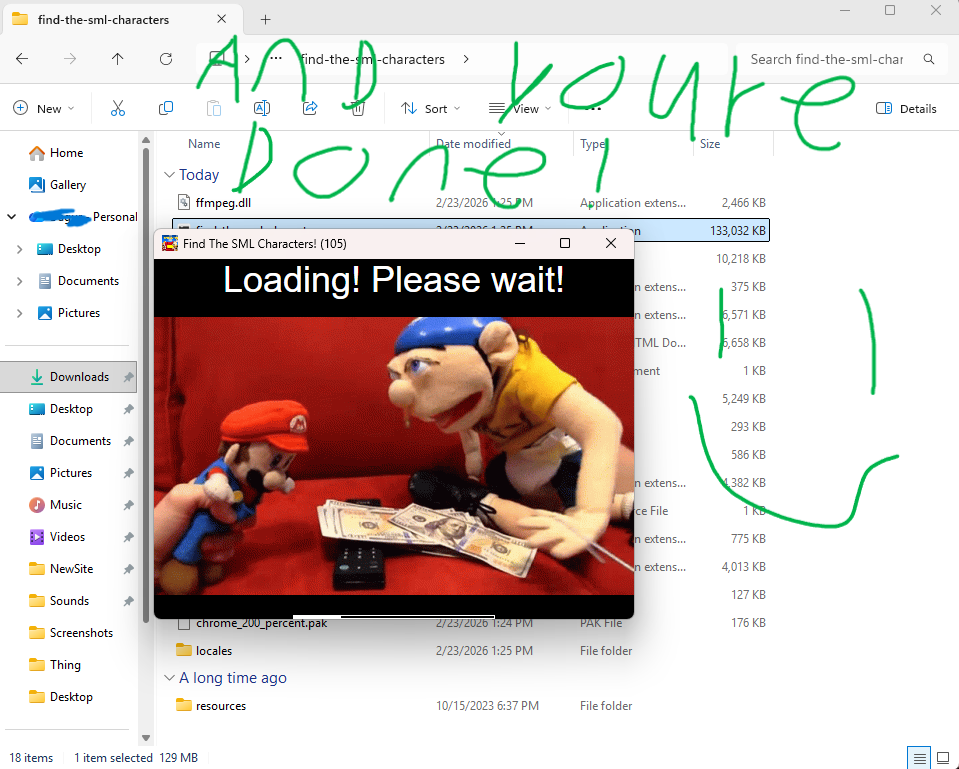Close the find-the-sml-characters tab
Screen dimensions: 959x769
click(x=221, y=19)
